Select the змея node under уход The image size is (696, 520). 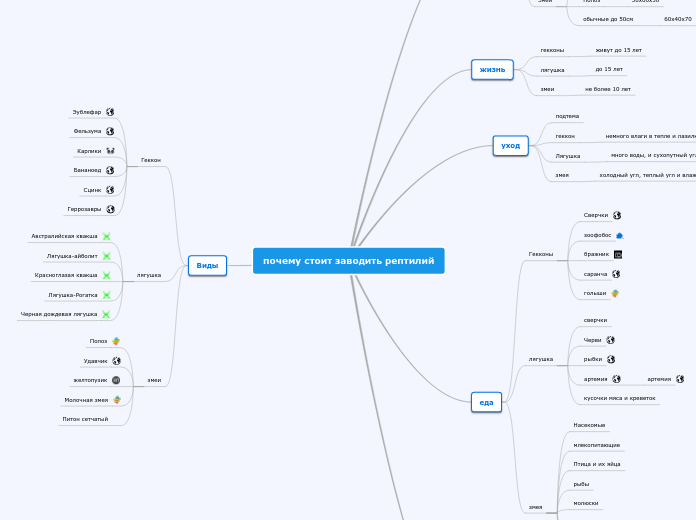pyautogui.click(x=562, y=175)
